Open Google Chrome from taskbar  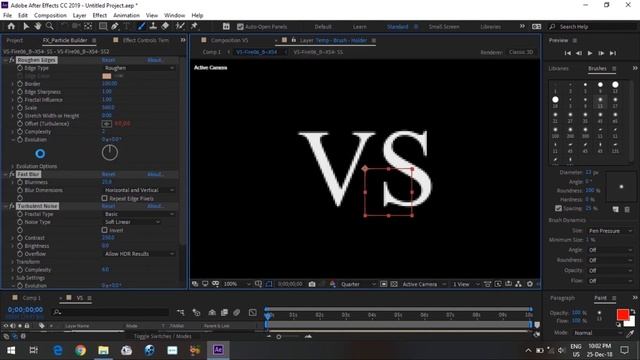click(80, 350)
